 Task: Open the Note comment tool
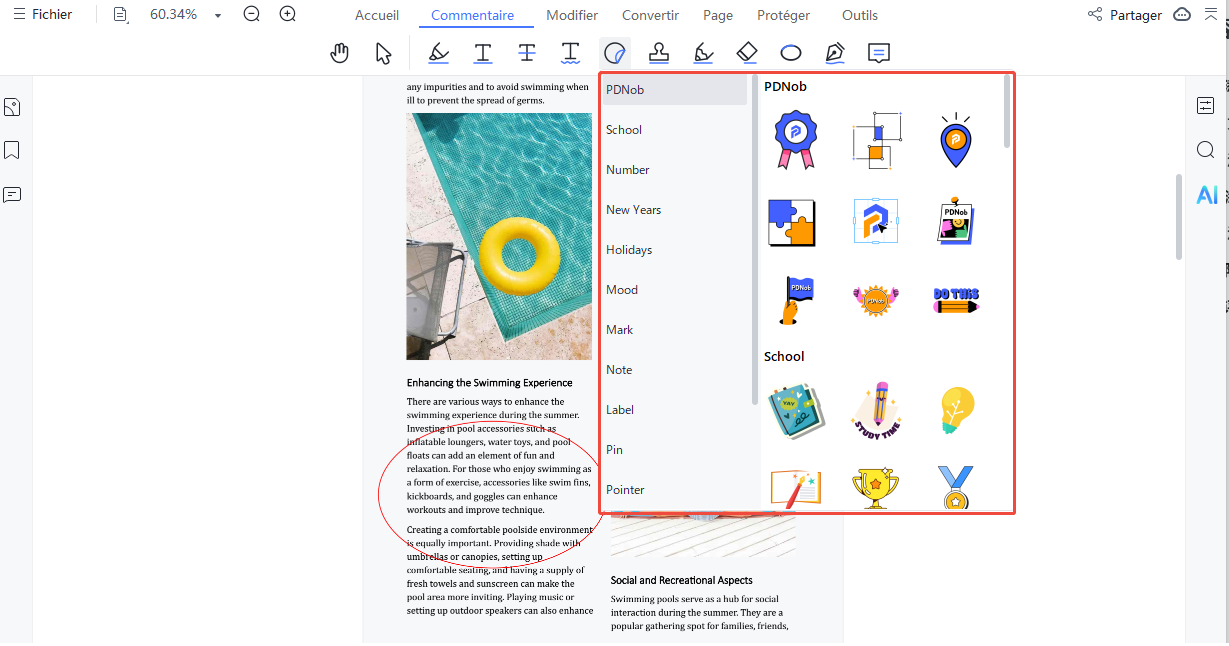(878, 53)
